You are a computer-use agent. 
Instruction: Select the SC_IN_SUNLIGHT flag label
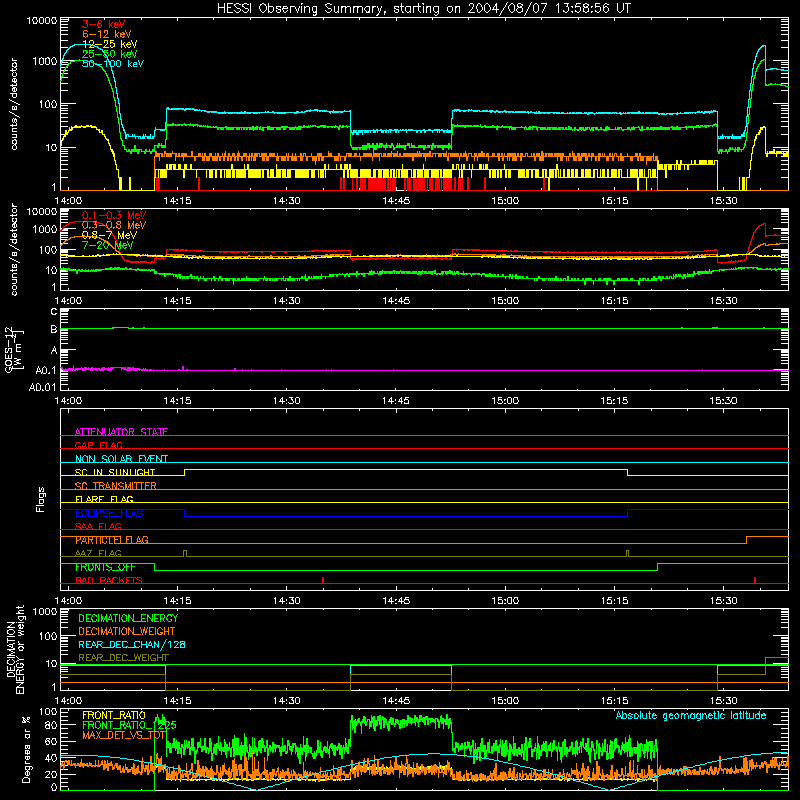tap(115, 472)
